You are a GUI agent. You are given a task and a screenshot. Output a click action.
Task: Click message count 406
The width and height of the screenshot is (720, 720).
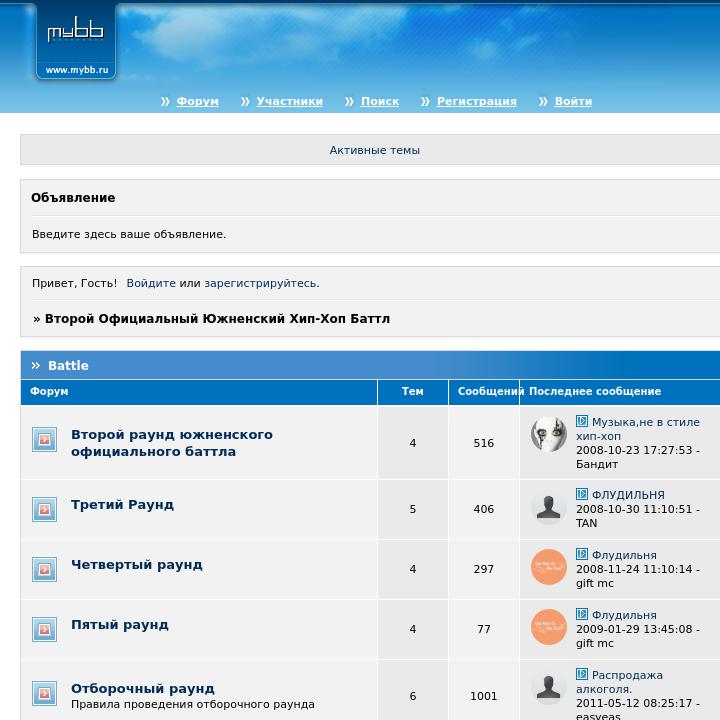point(484,509)
